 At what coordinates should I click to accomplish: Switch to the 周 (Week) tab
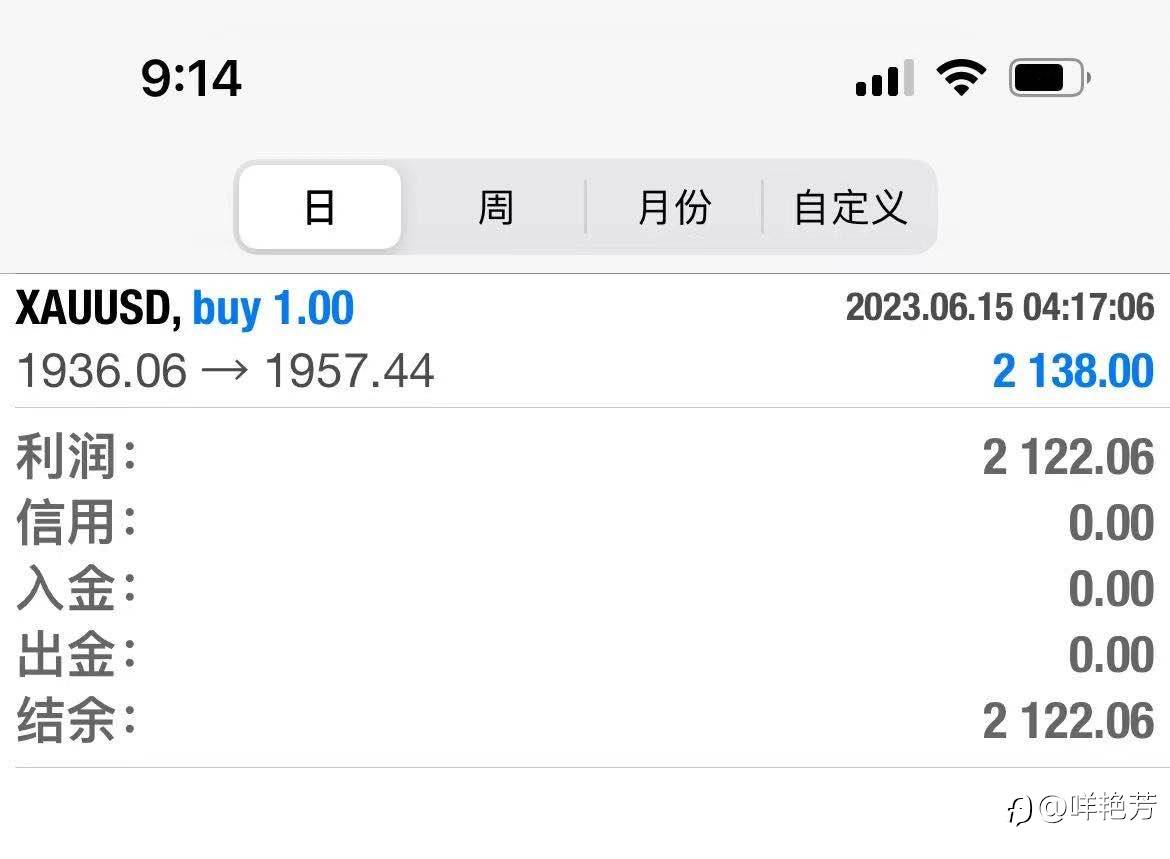pyautogui.click(x=495, y=208)
